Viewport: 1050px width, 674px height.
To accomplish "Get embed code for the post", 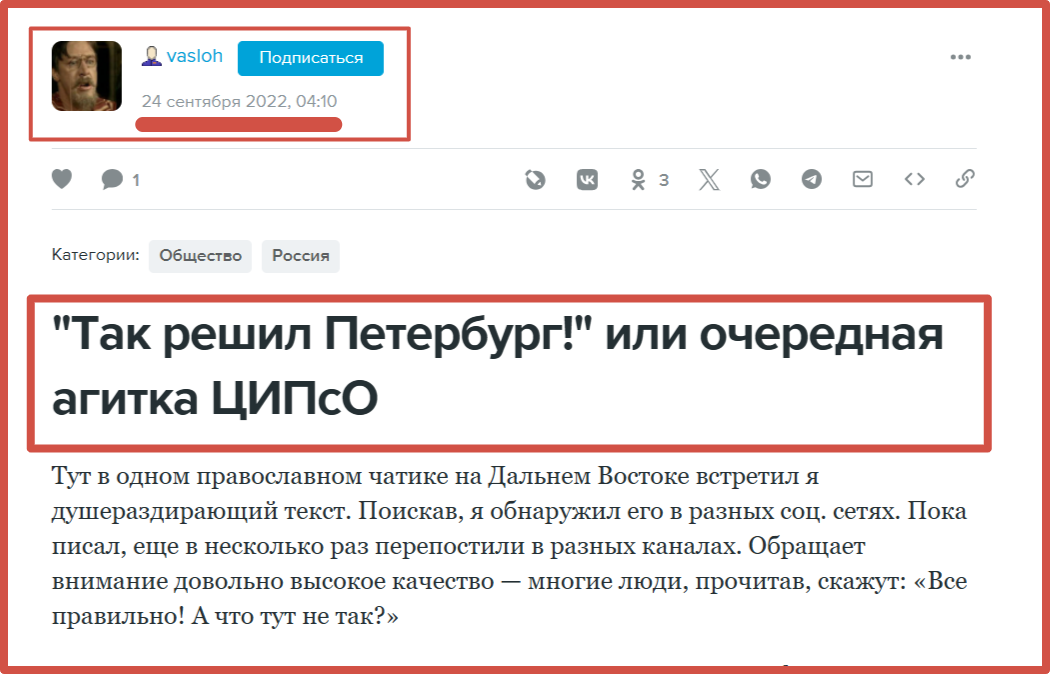I will point(914,180).
